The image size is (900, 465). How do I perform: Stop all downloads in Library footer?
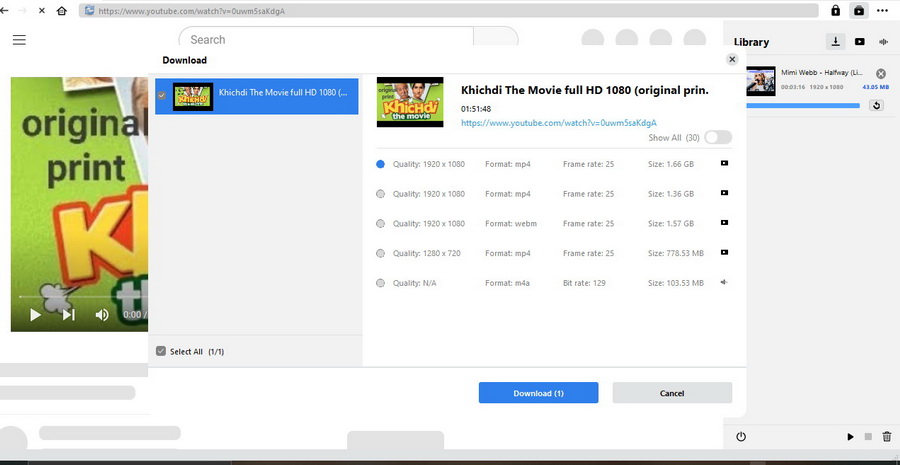coord(868,437)
